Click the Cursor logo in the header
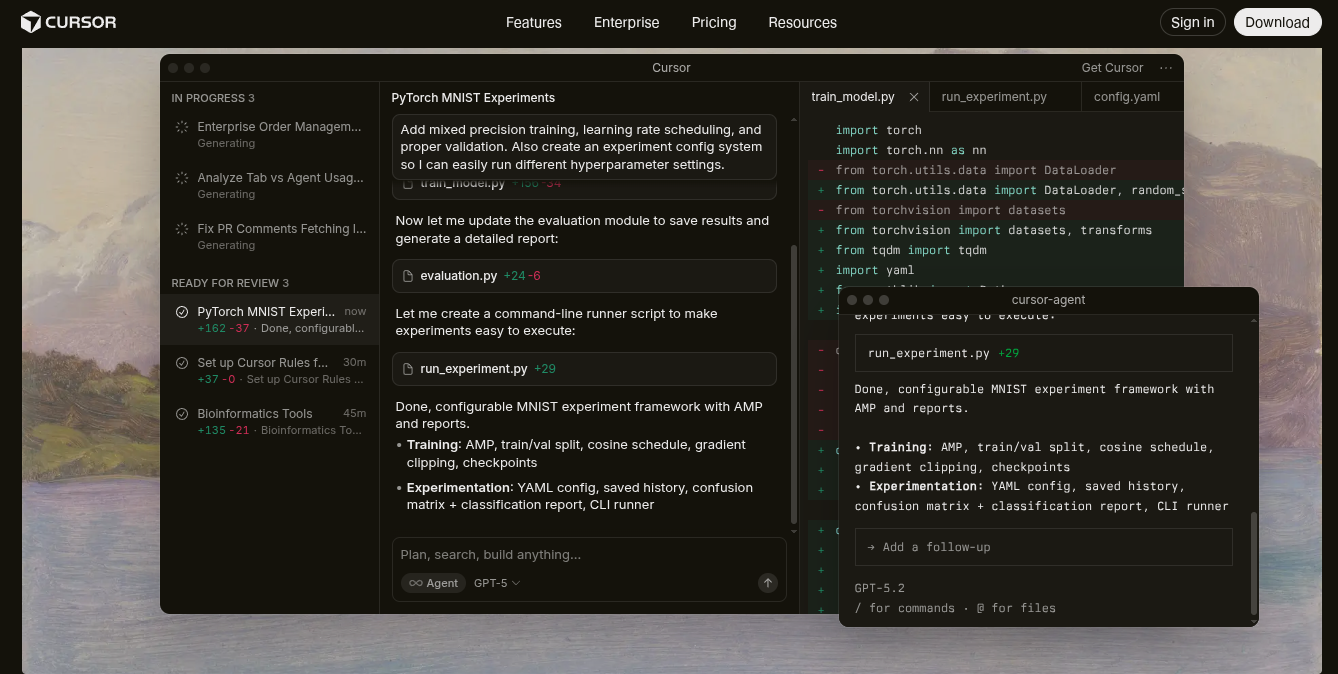The width and height of the screenshot is (1338, 674). (x=68, y=22)
